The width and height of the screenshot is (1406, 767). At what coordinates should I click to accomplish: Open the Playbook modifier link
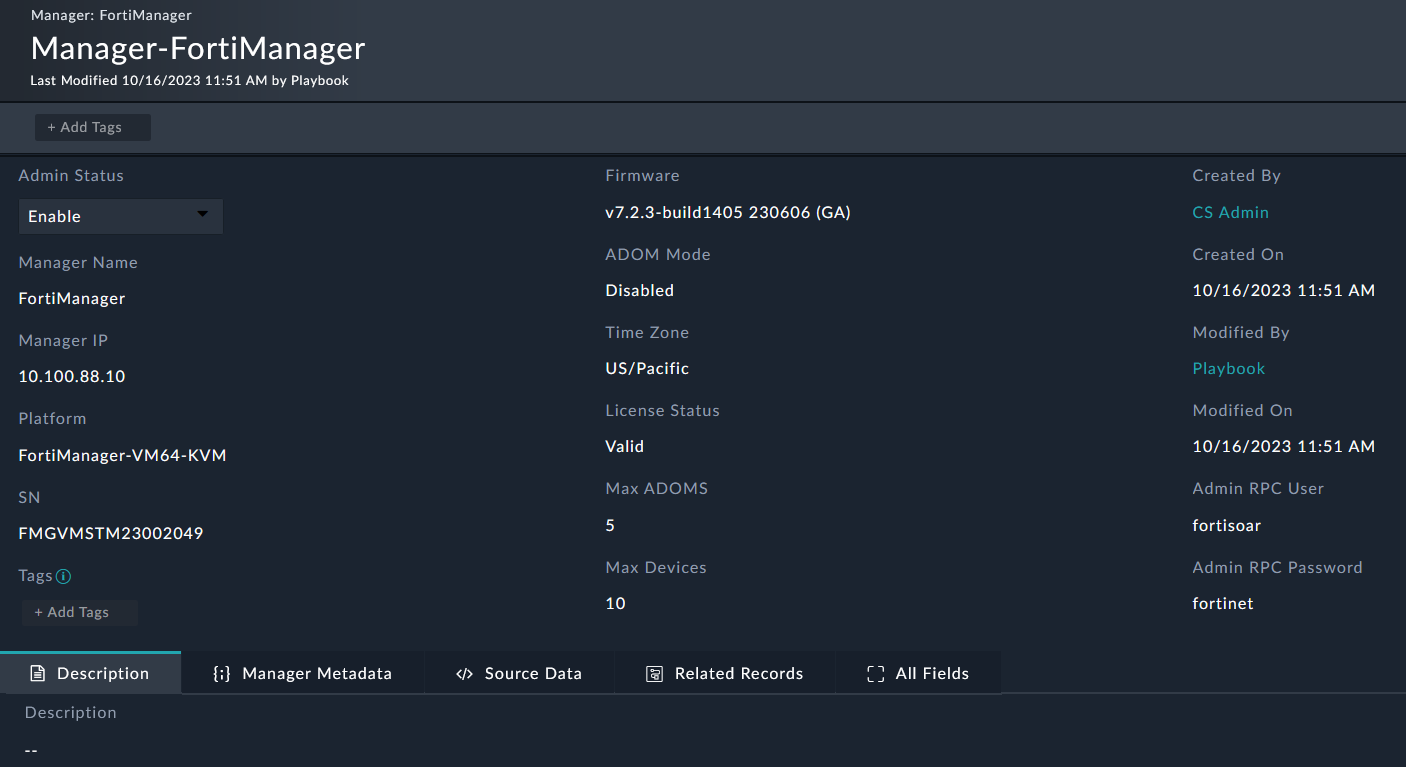pos(1228,368)
